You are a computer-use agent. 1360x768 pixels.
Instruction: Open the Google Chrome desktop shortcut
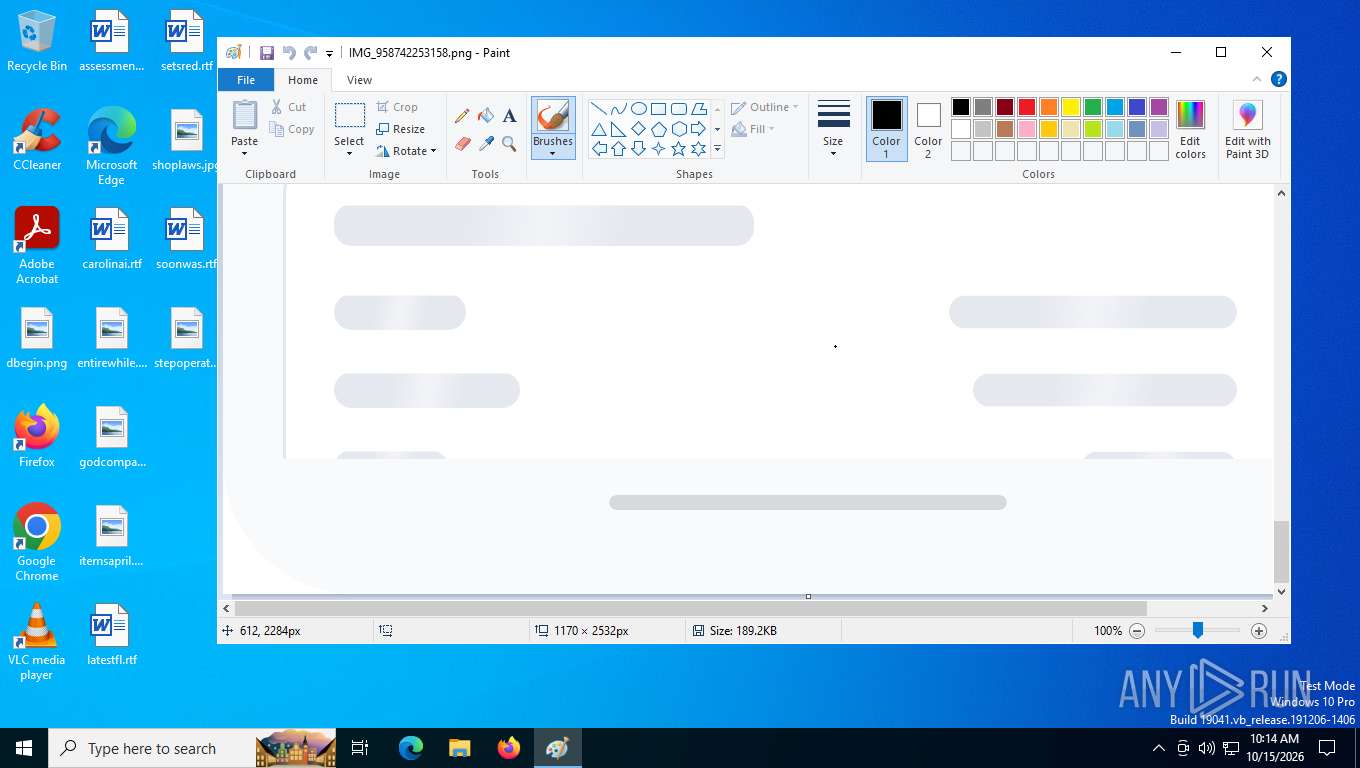point(37,542)
